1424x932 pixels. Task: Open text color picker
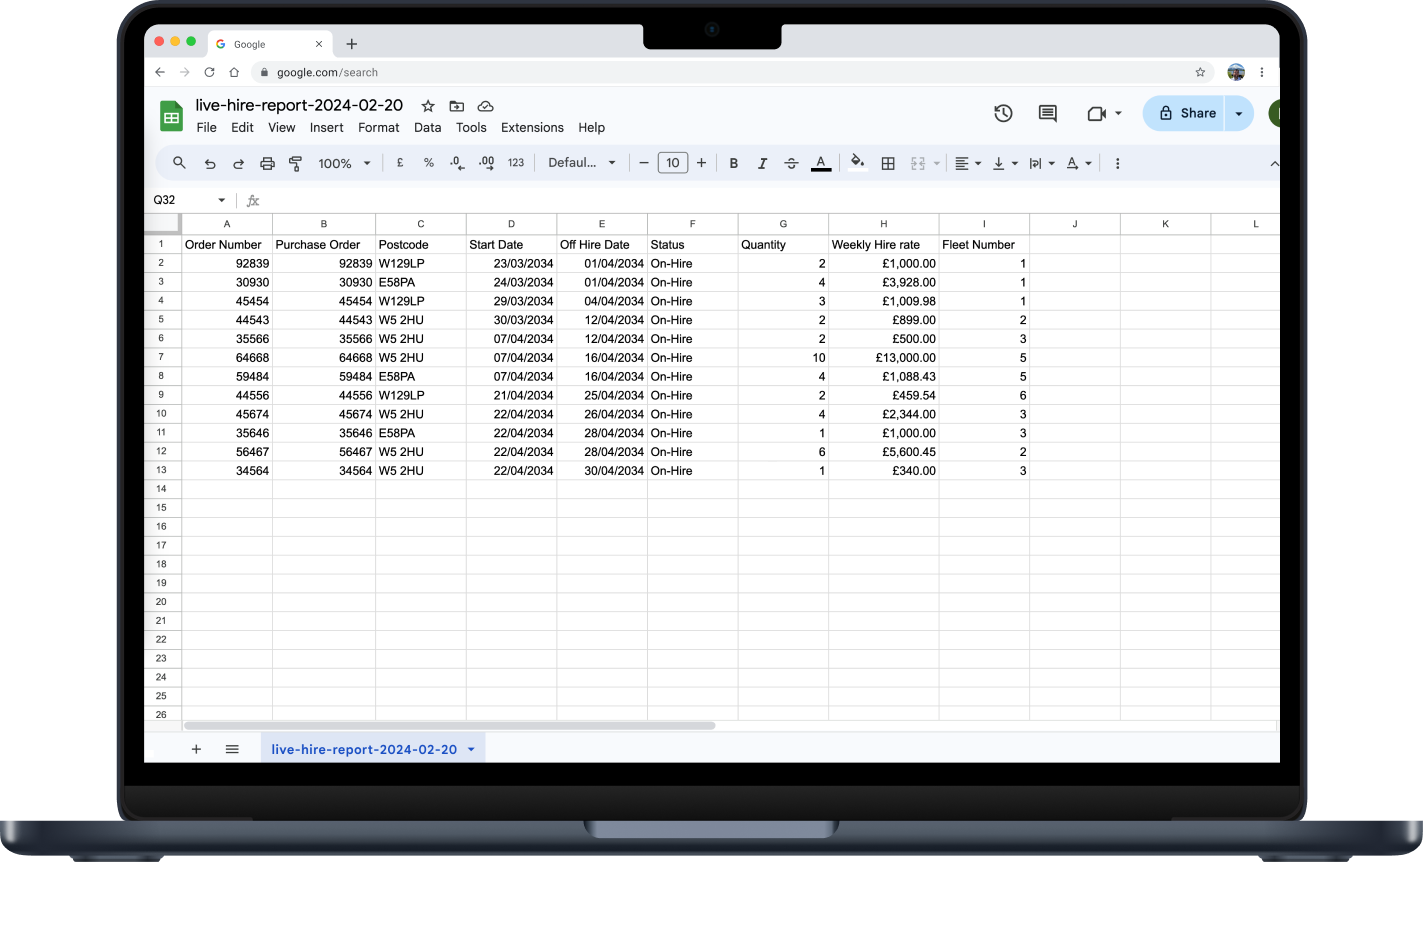point(821,163)
